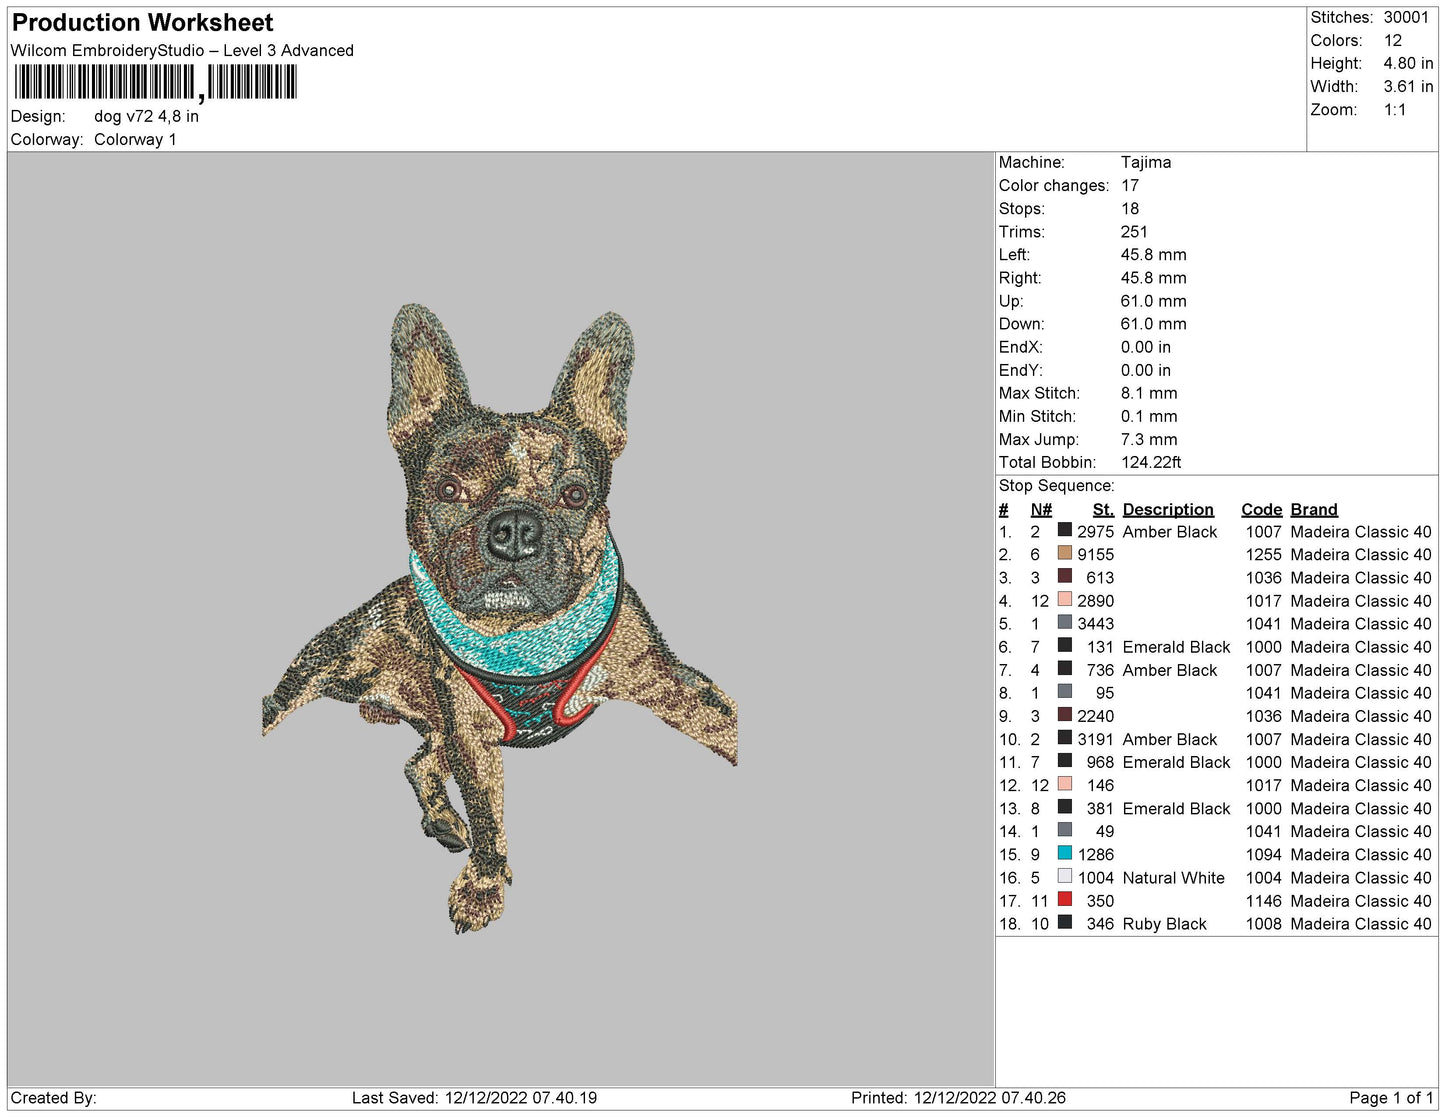Viewport: 1445px width, 1117px height.
Task: Select the teal swatch in stop row 15
Action: (1065, 854)
